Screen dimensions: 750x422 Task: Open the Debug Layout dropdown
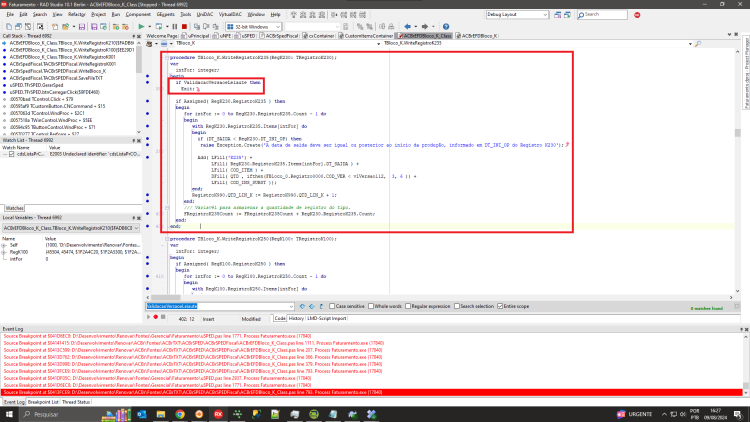(517, 15)
